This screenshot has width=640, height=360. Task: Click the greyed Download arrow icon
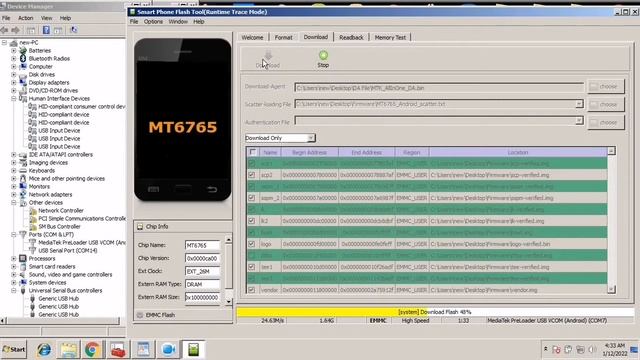268,56
